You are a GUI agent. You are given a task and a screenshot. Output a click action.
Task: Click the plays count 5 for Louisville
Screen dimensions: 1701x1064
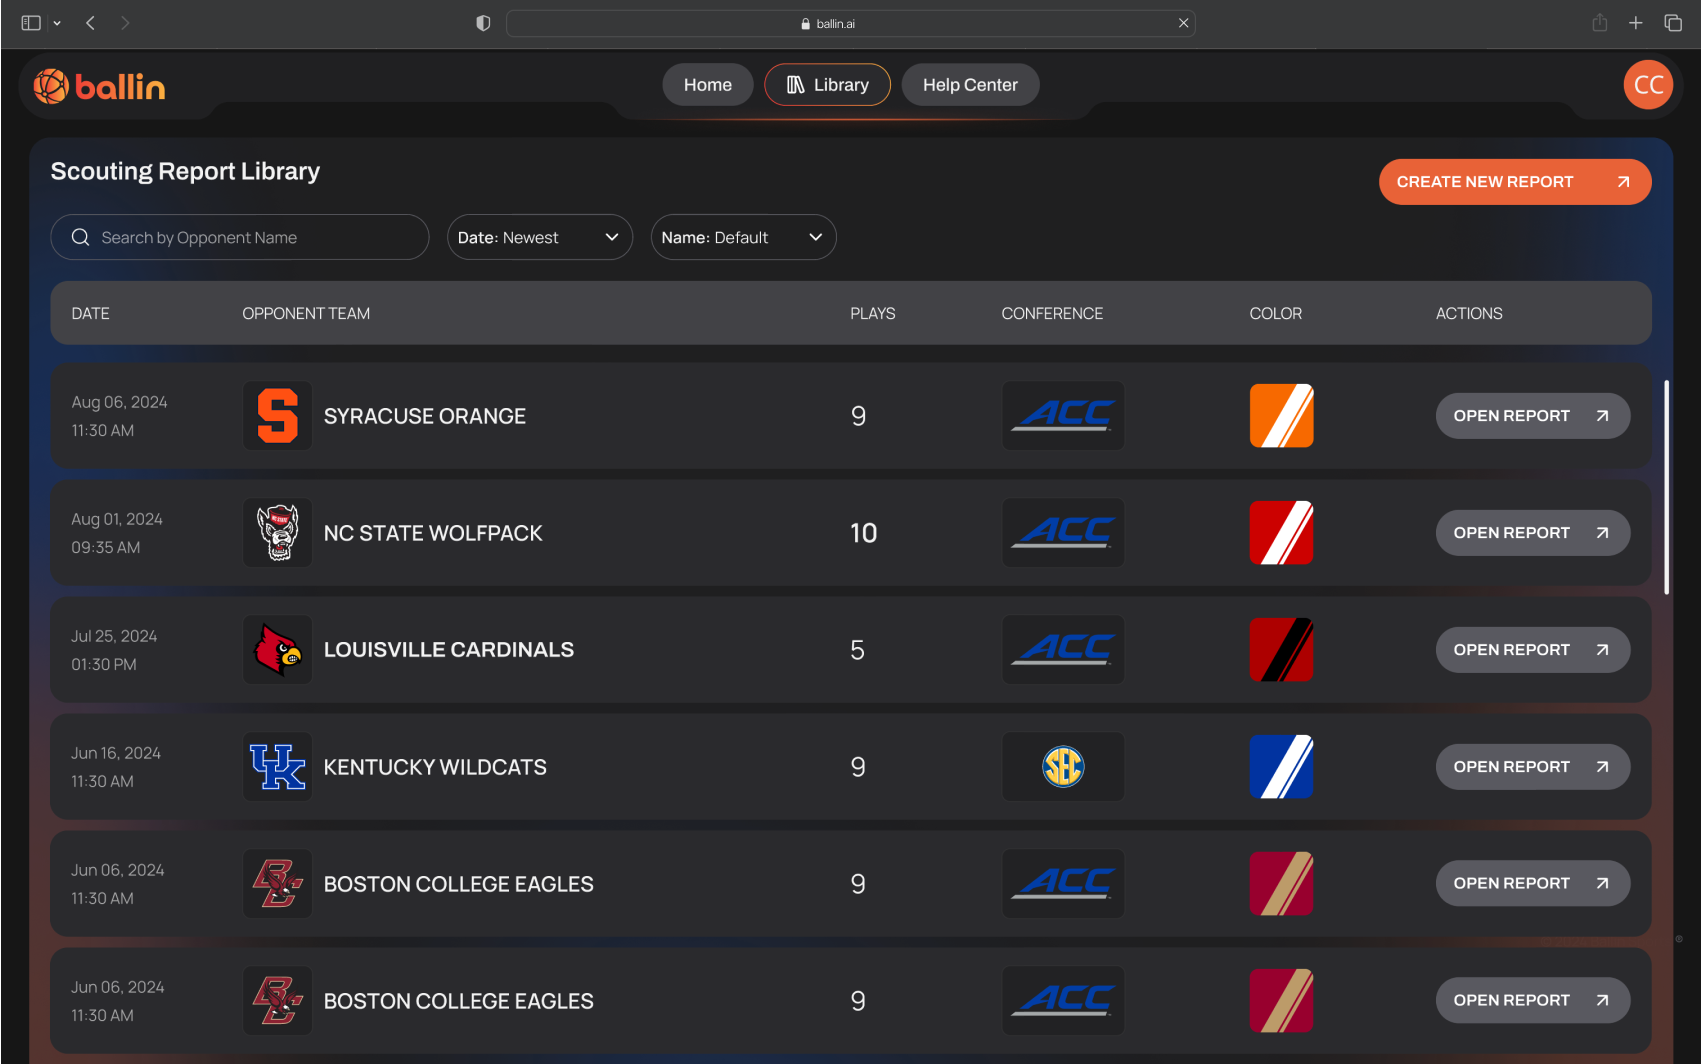(858, 650)
